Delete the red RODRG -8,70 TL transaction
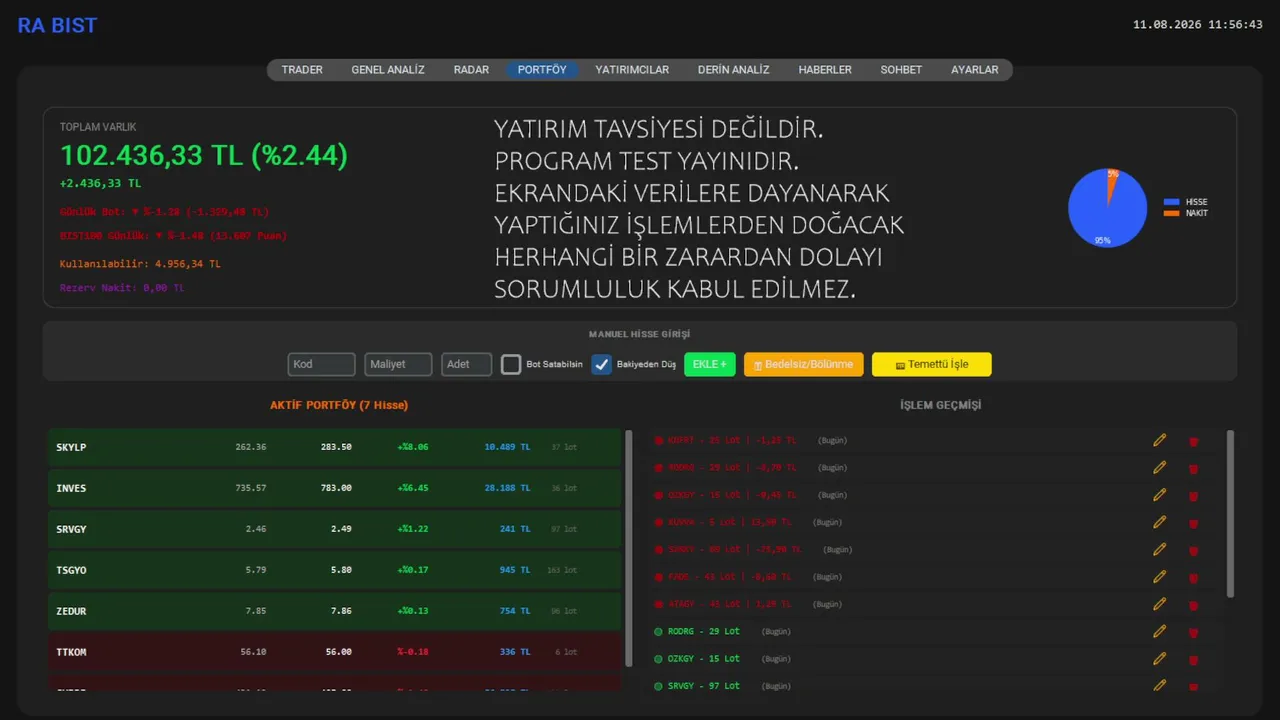The image size is (1280, 720). (1193, 468)
